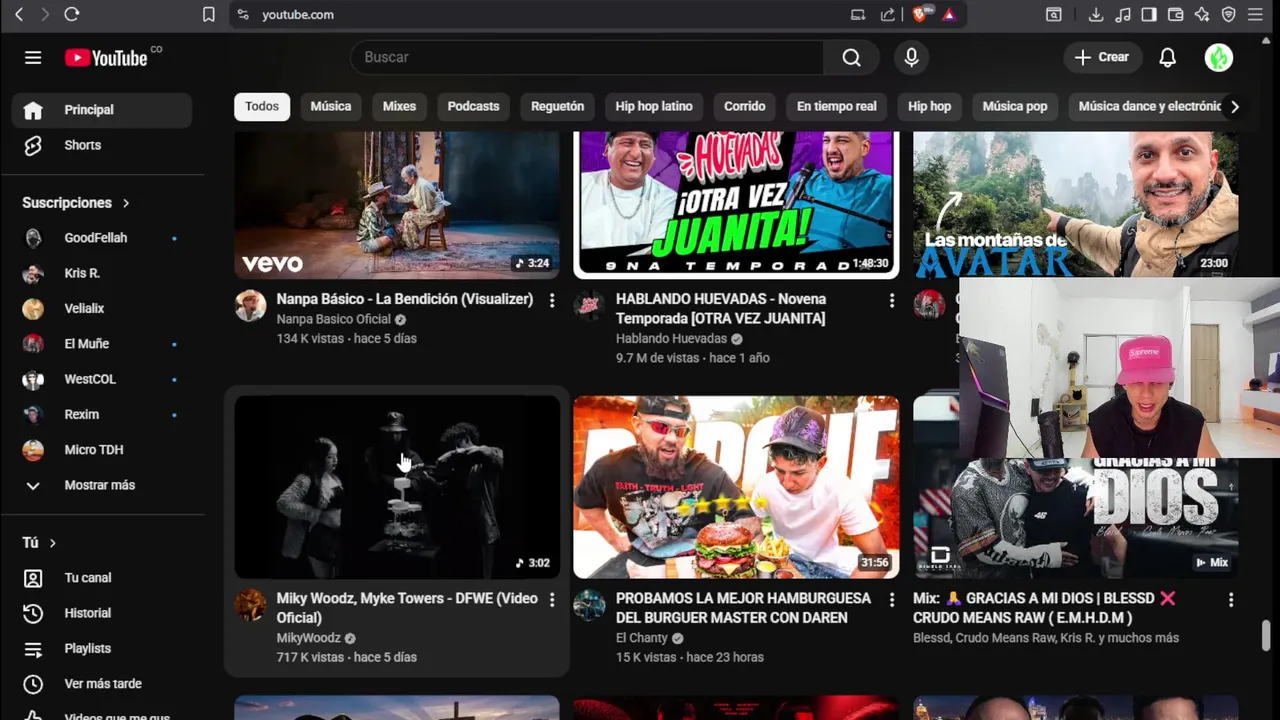The height and width of the screenshot is (720, 1280).
Task: Click the install app icon in the address bar
Action: [858, 14]
